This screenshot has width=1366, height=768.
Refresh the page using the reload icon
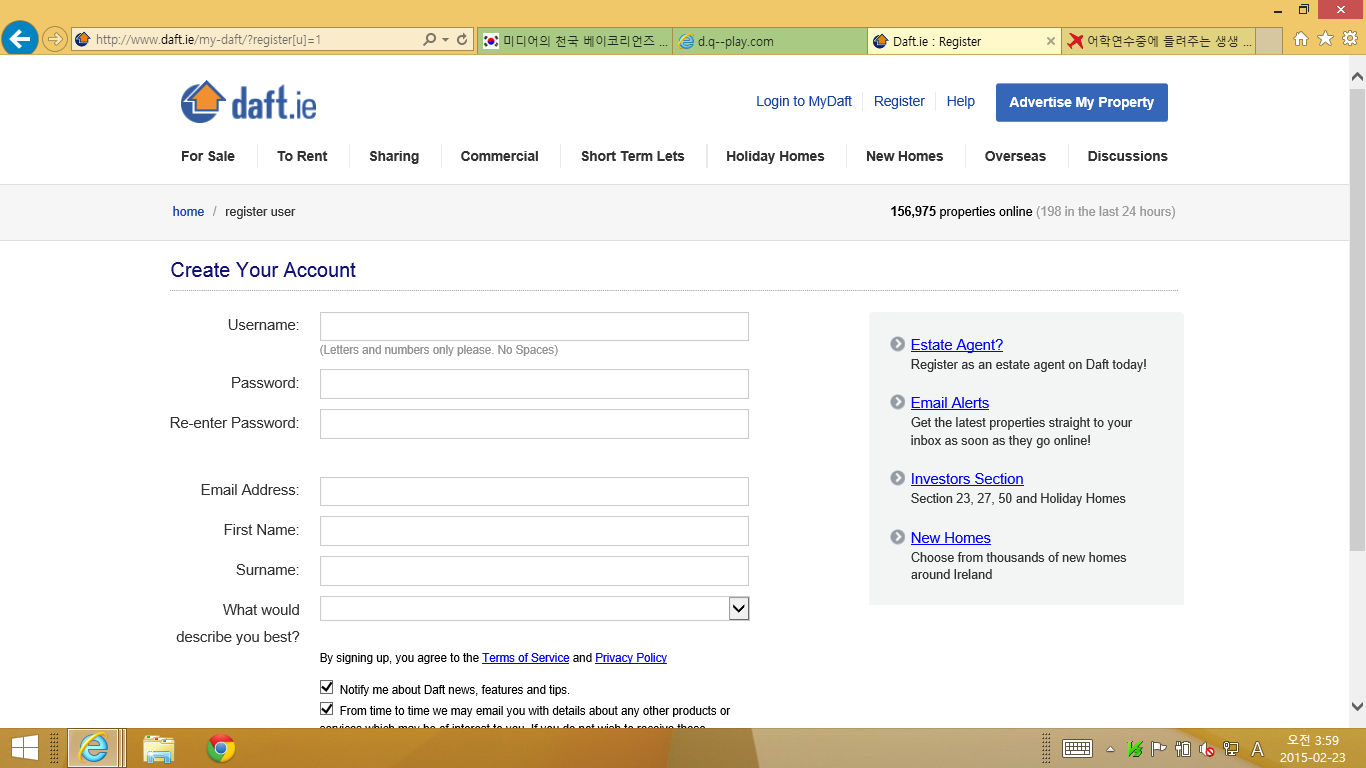[x=462, y=40]
